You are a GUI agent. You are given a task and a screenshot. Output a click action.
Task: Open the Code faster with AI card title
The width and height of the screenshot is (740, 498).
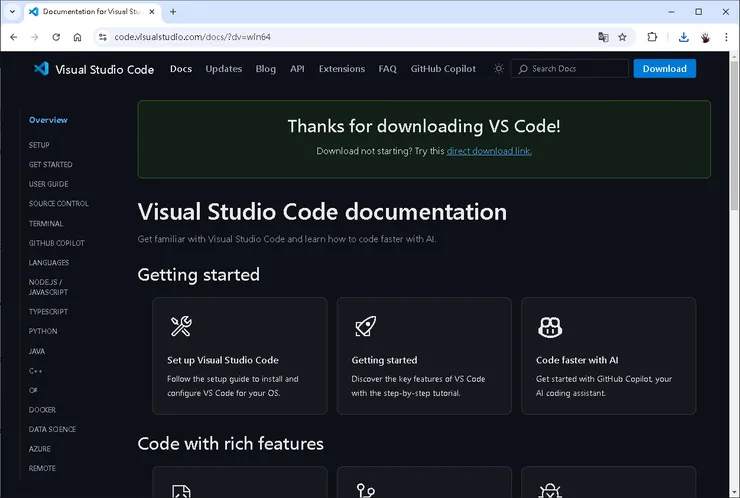coord(577,360)
